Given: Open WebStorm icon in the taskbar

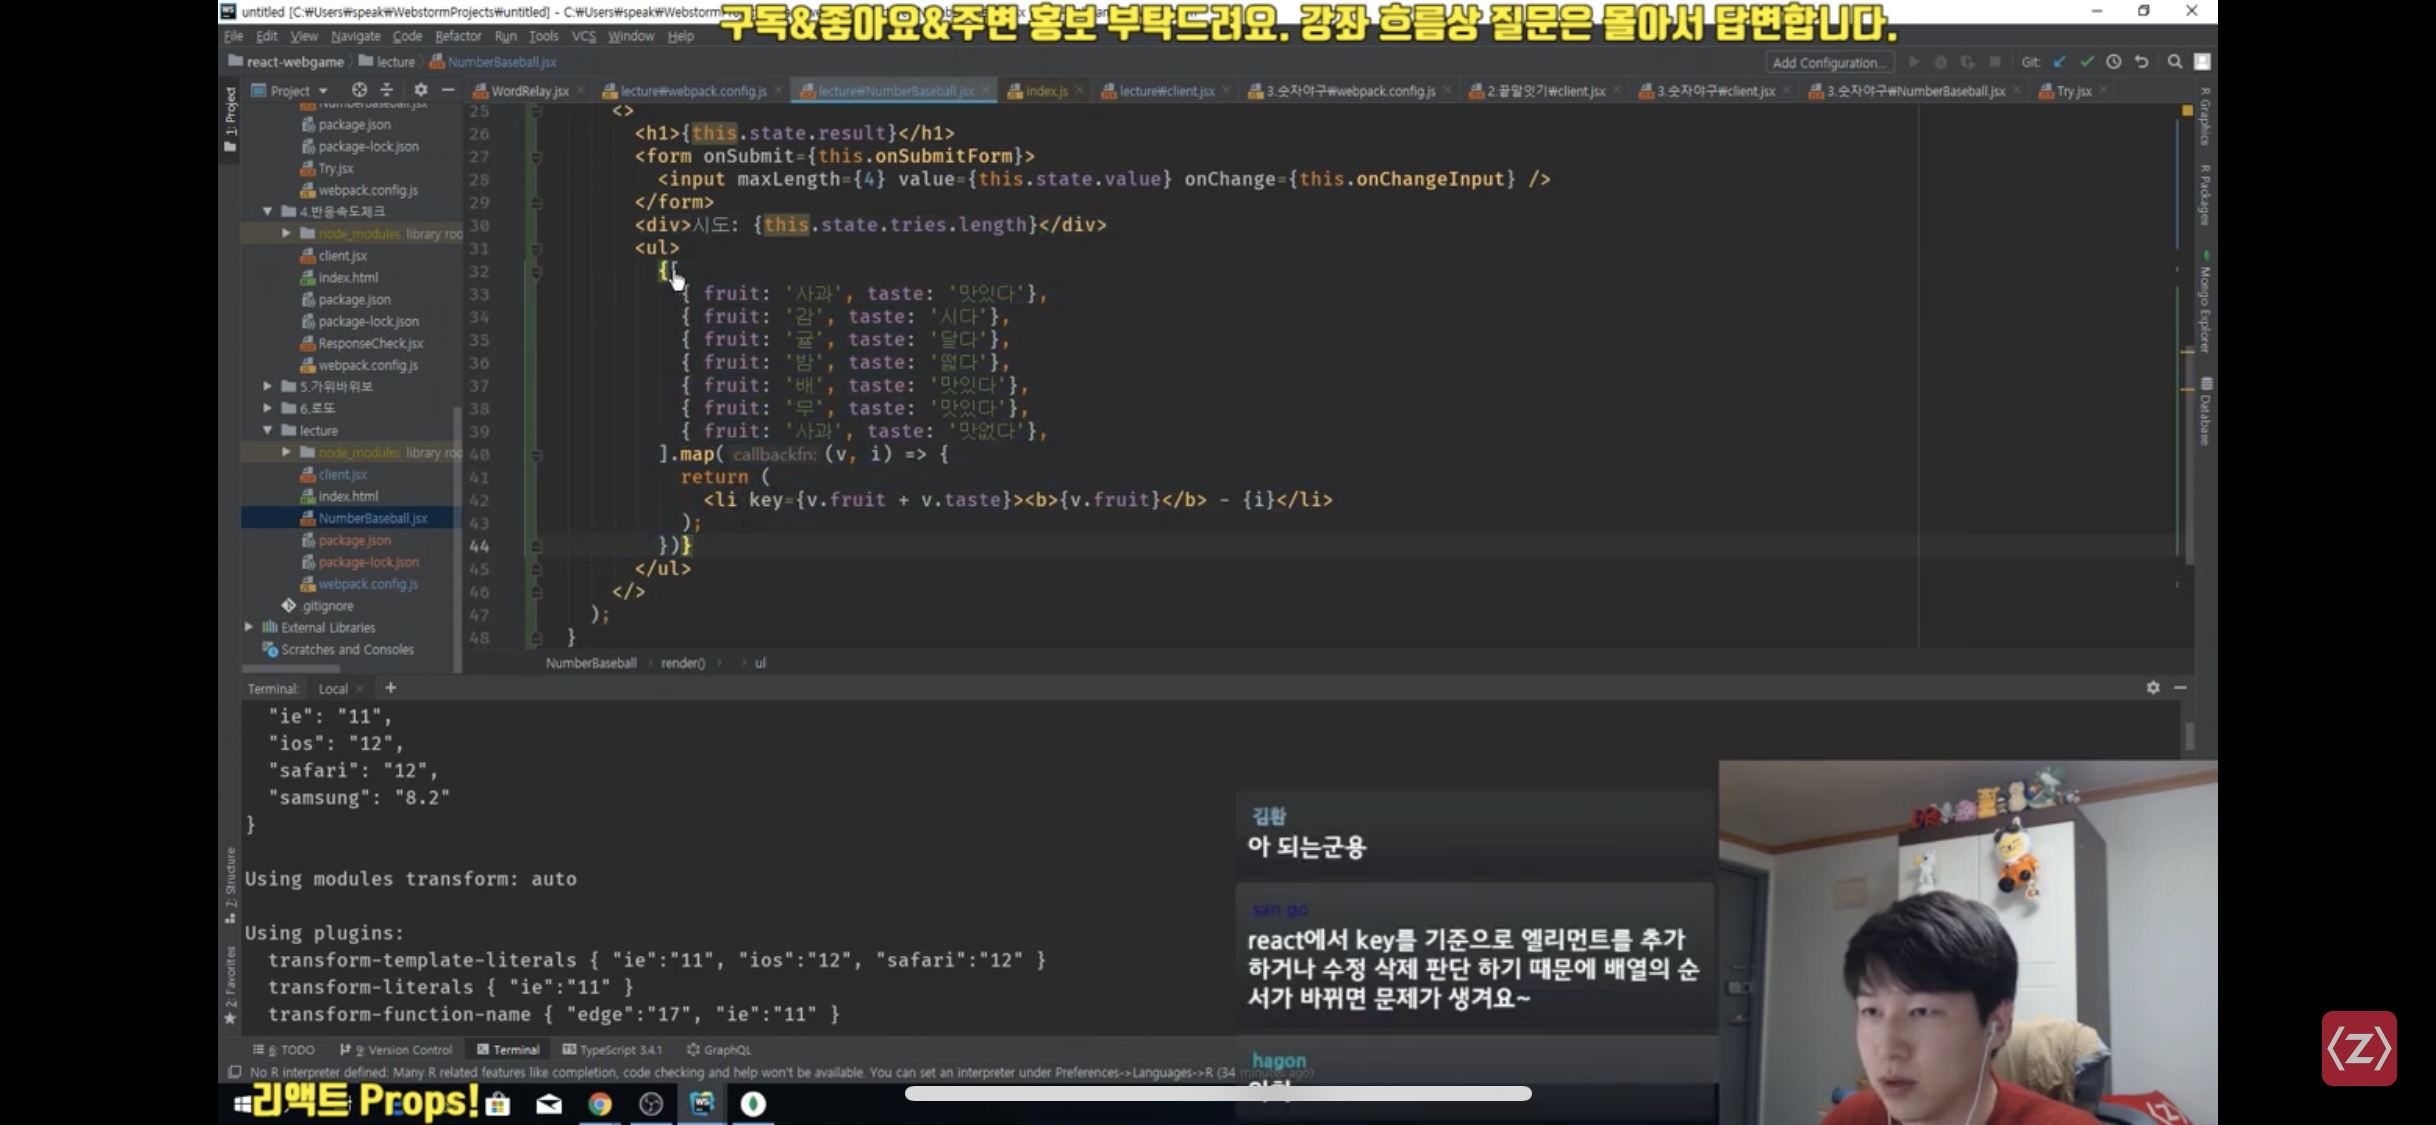Looking at the screenshot, I should click(702, 1103).
